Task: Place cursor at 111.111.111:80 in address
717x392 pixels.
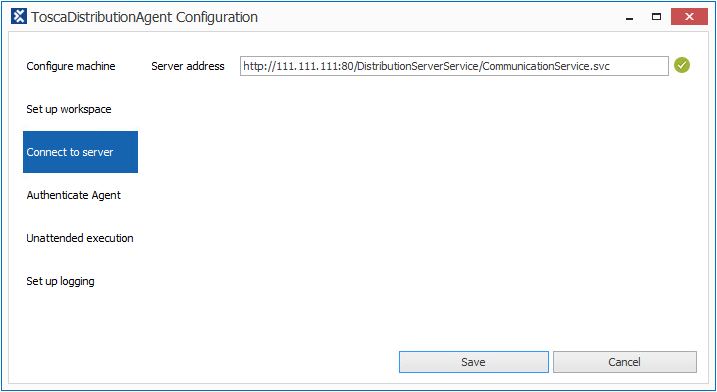Action: click(315, 66)
